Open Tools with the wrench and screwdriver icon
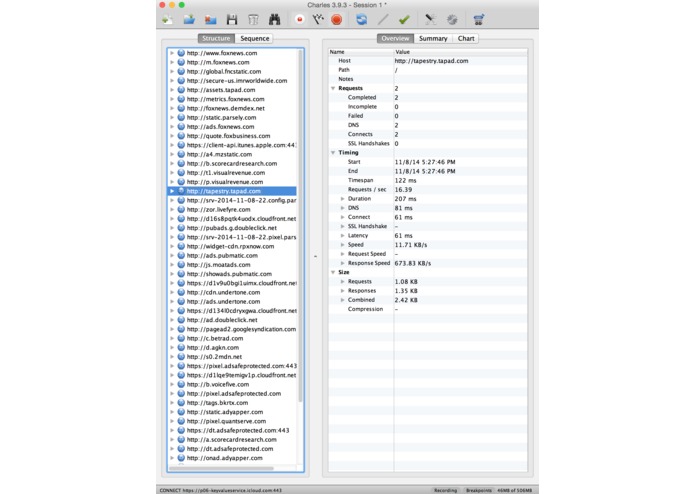Screen dimensions: 695x494 [430, 19]
